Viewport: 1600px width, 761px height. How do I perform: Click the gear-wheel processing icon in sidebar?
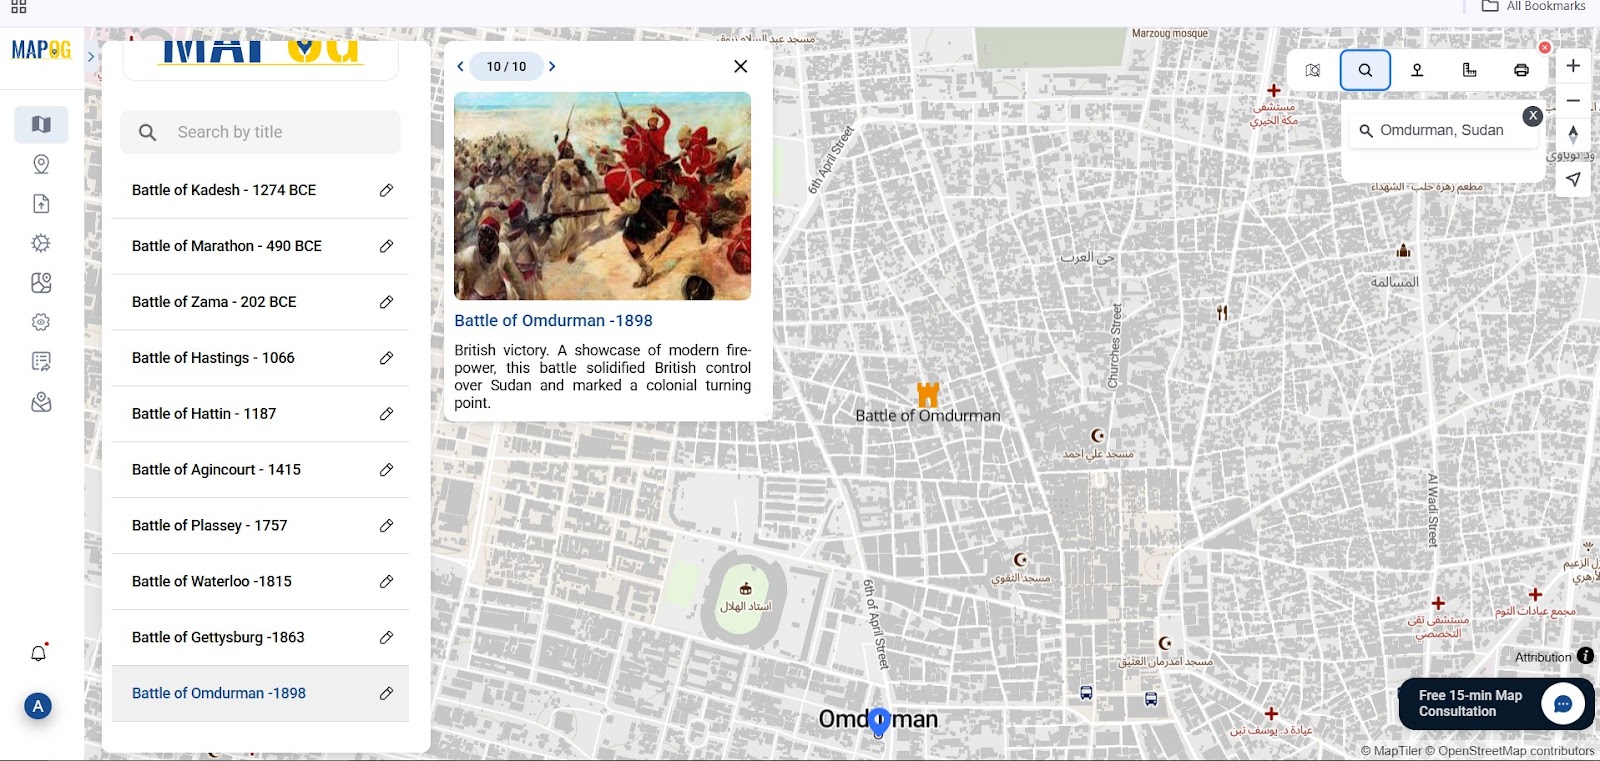coord(41,243)
